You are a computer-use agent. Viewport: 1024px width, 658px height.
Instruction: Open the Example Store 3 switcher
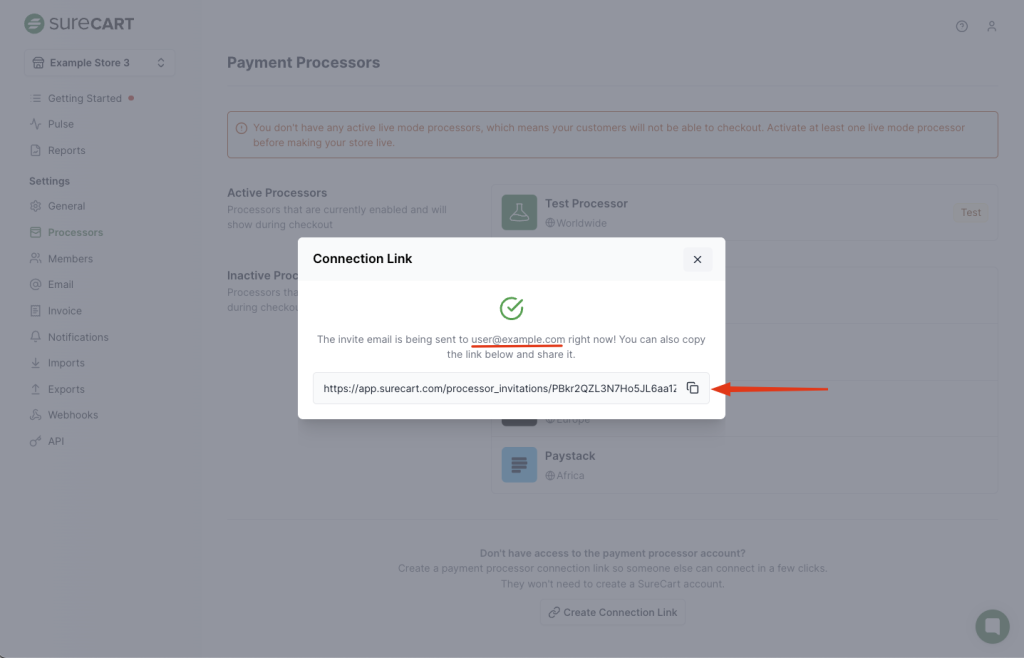point(99,63)
